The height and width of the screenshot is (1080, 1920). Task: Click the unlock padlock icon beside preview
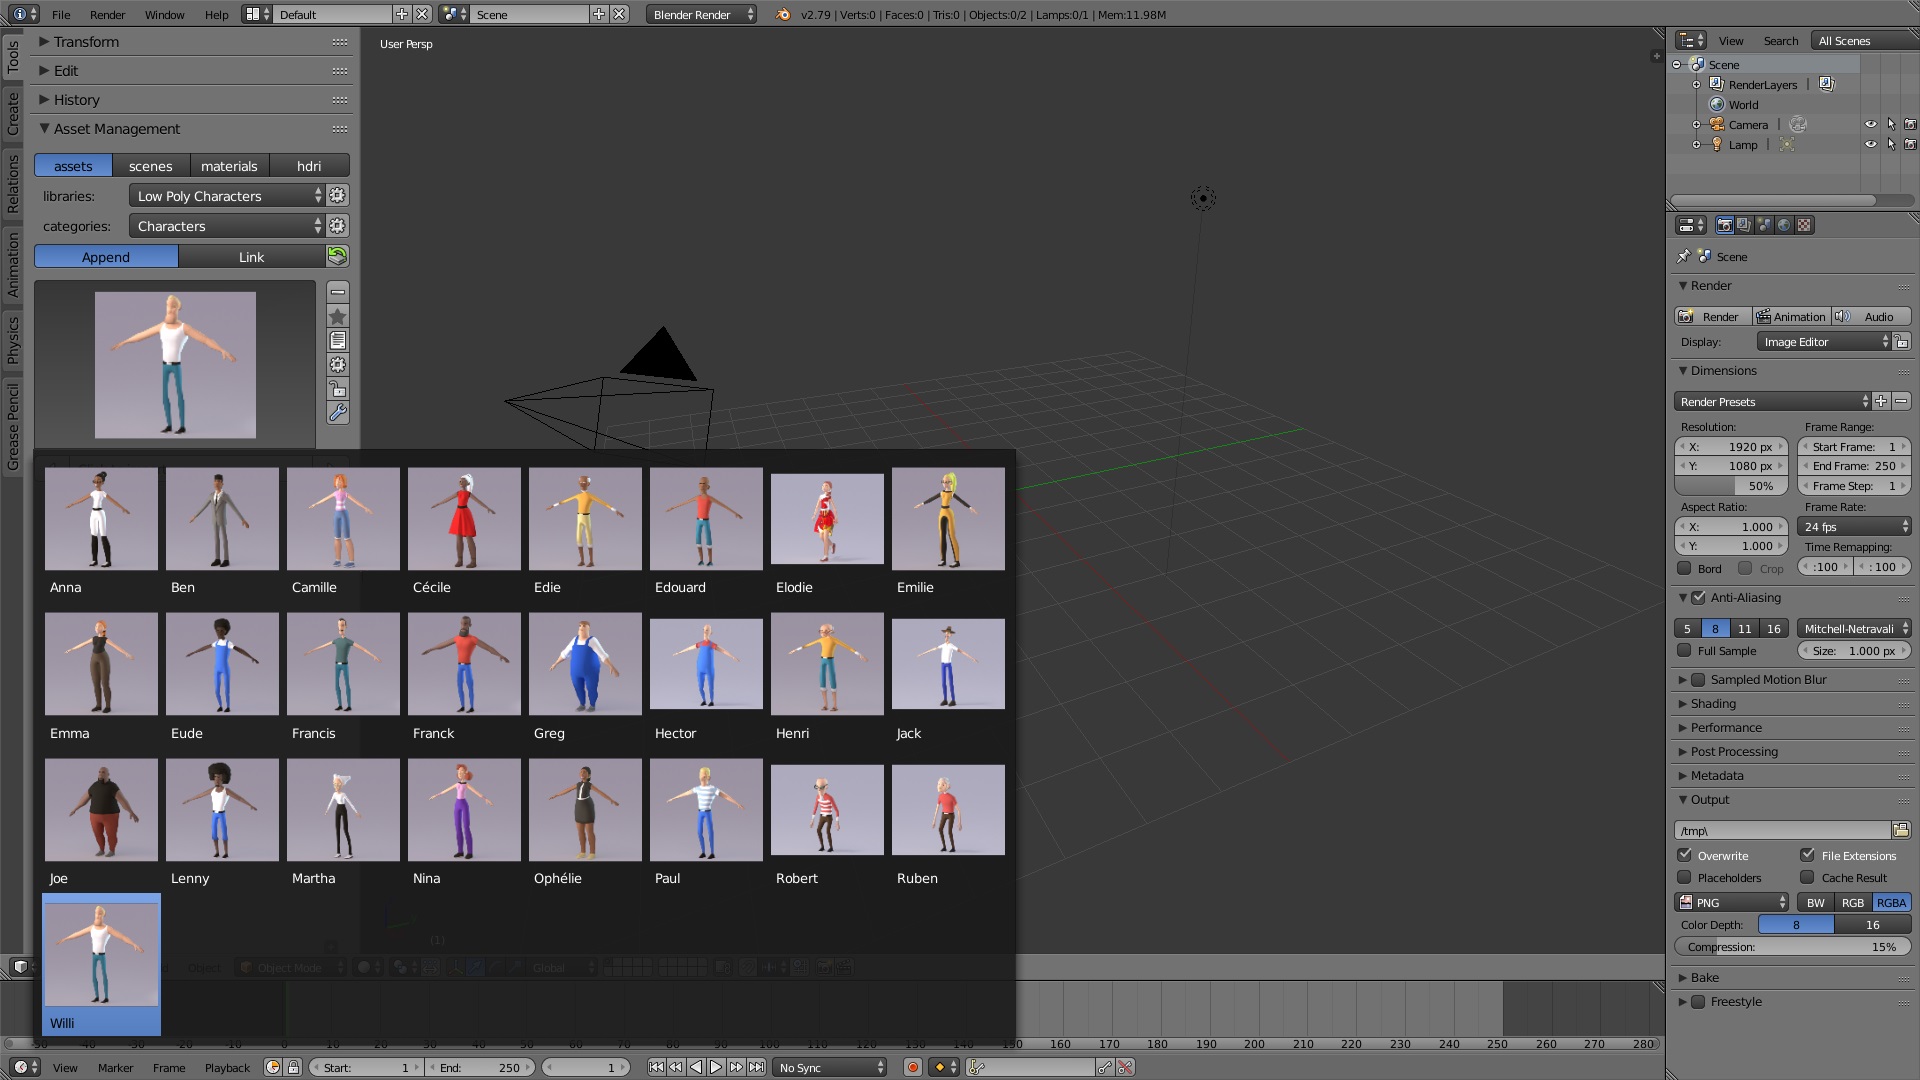[338, 389]
